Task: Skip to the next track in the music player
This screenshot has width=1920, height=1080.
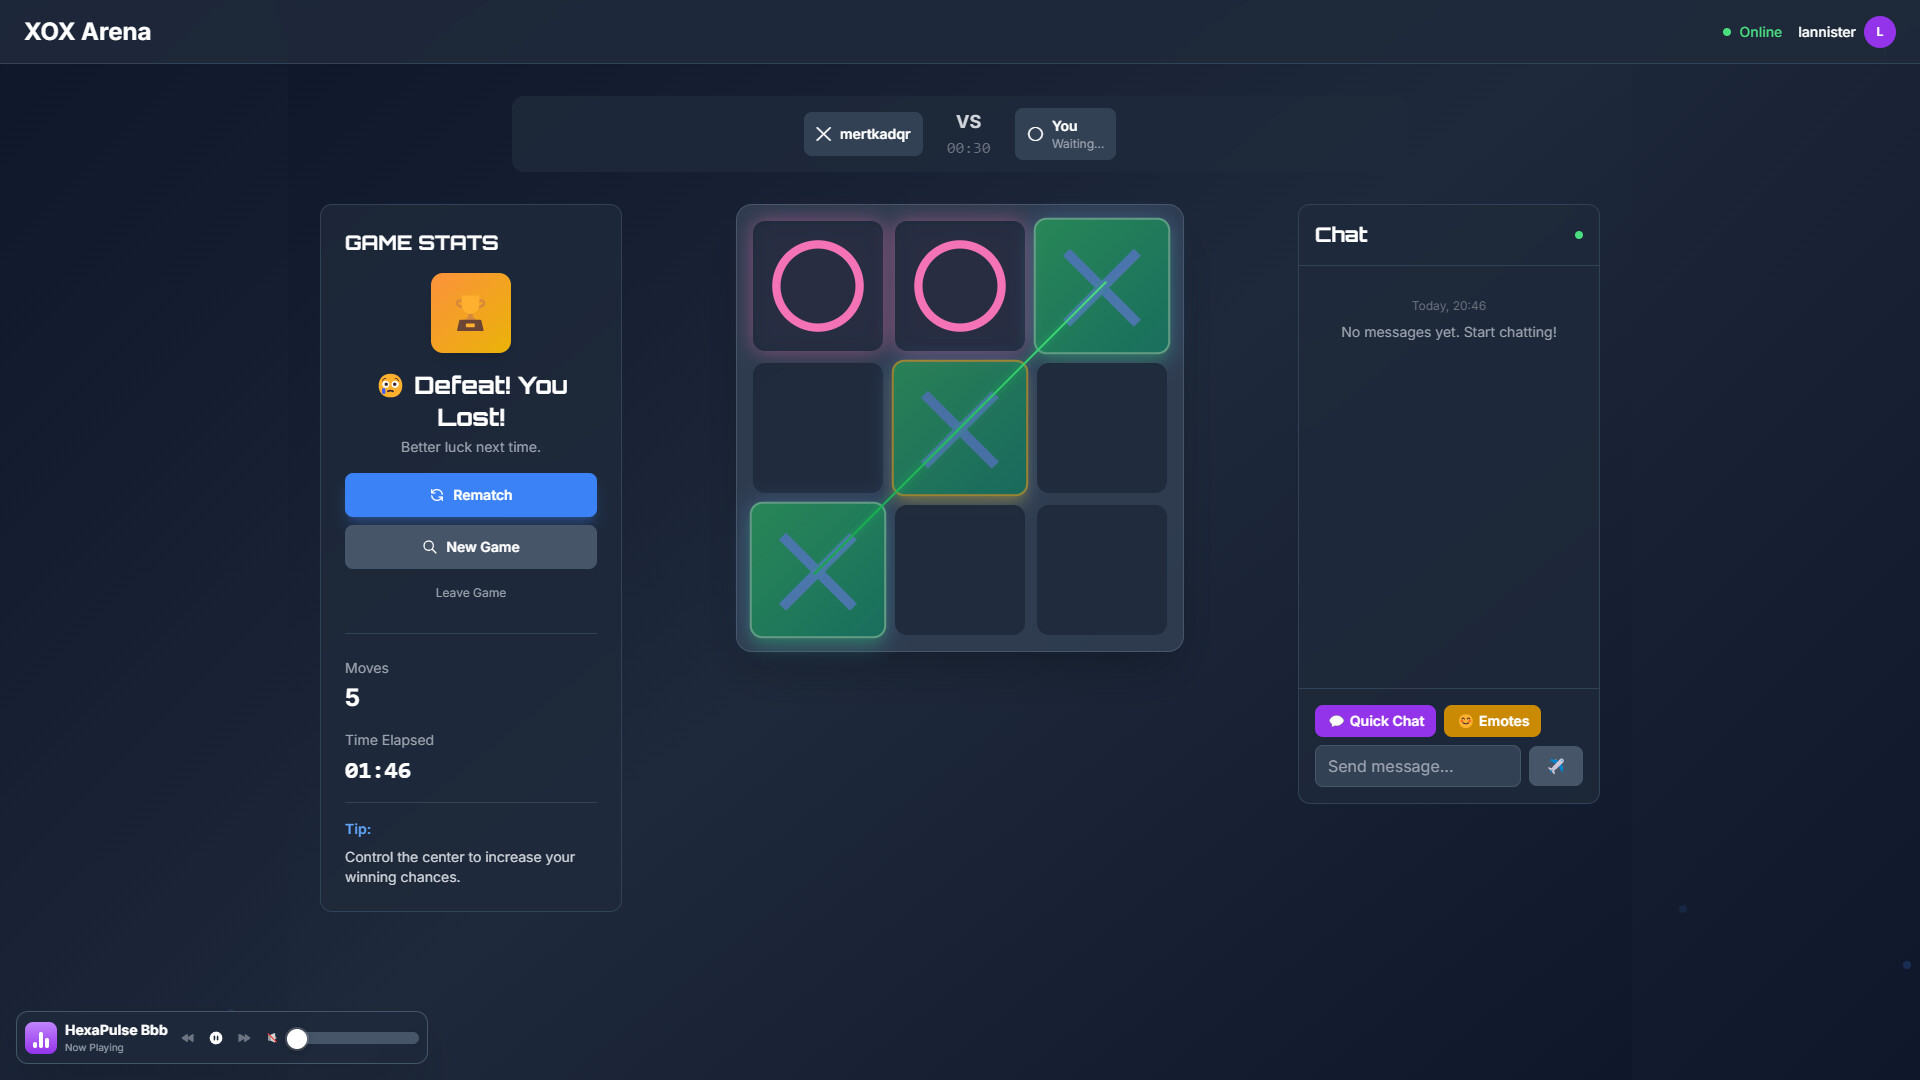Action: pyautogui.click(x=244, y=1038)
